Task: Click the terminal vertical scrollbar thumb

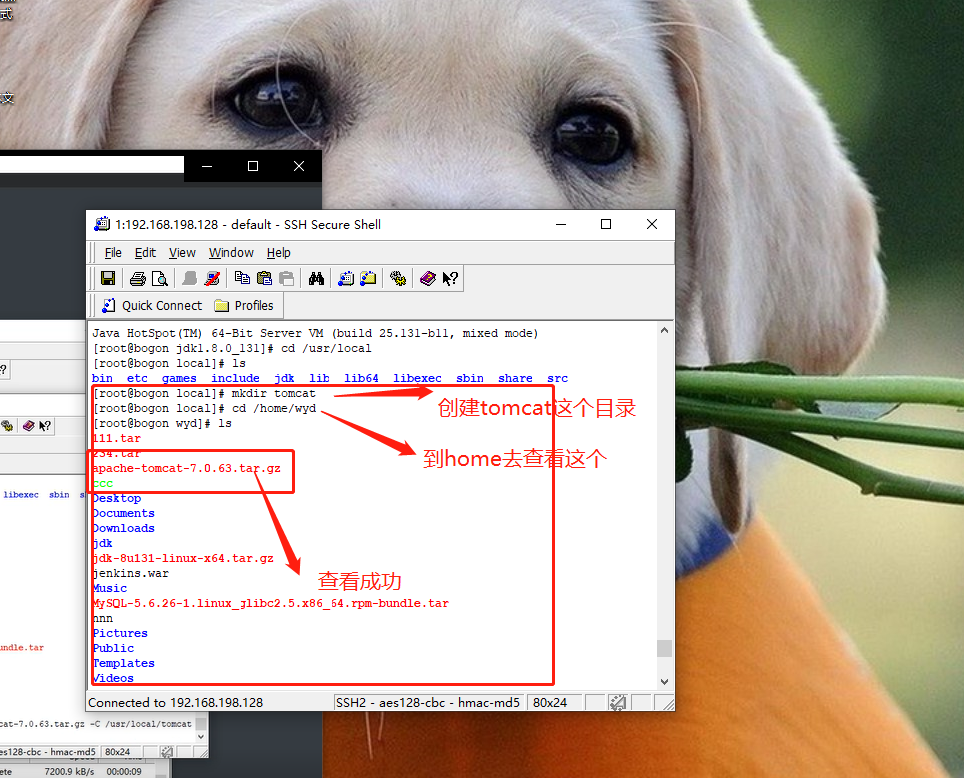Action: click(664, 648)
